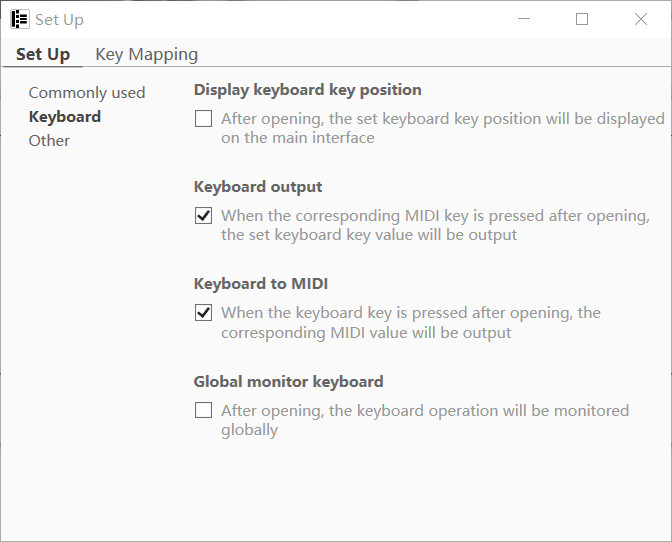Image resolution: width=672 pixels, height=542 pixels.
Task: Click the Set Up title bar text
Action: [x=60, y=20]
